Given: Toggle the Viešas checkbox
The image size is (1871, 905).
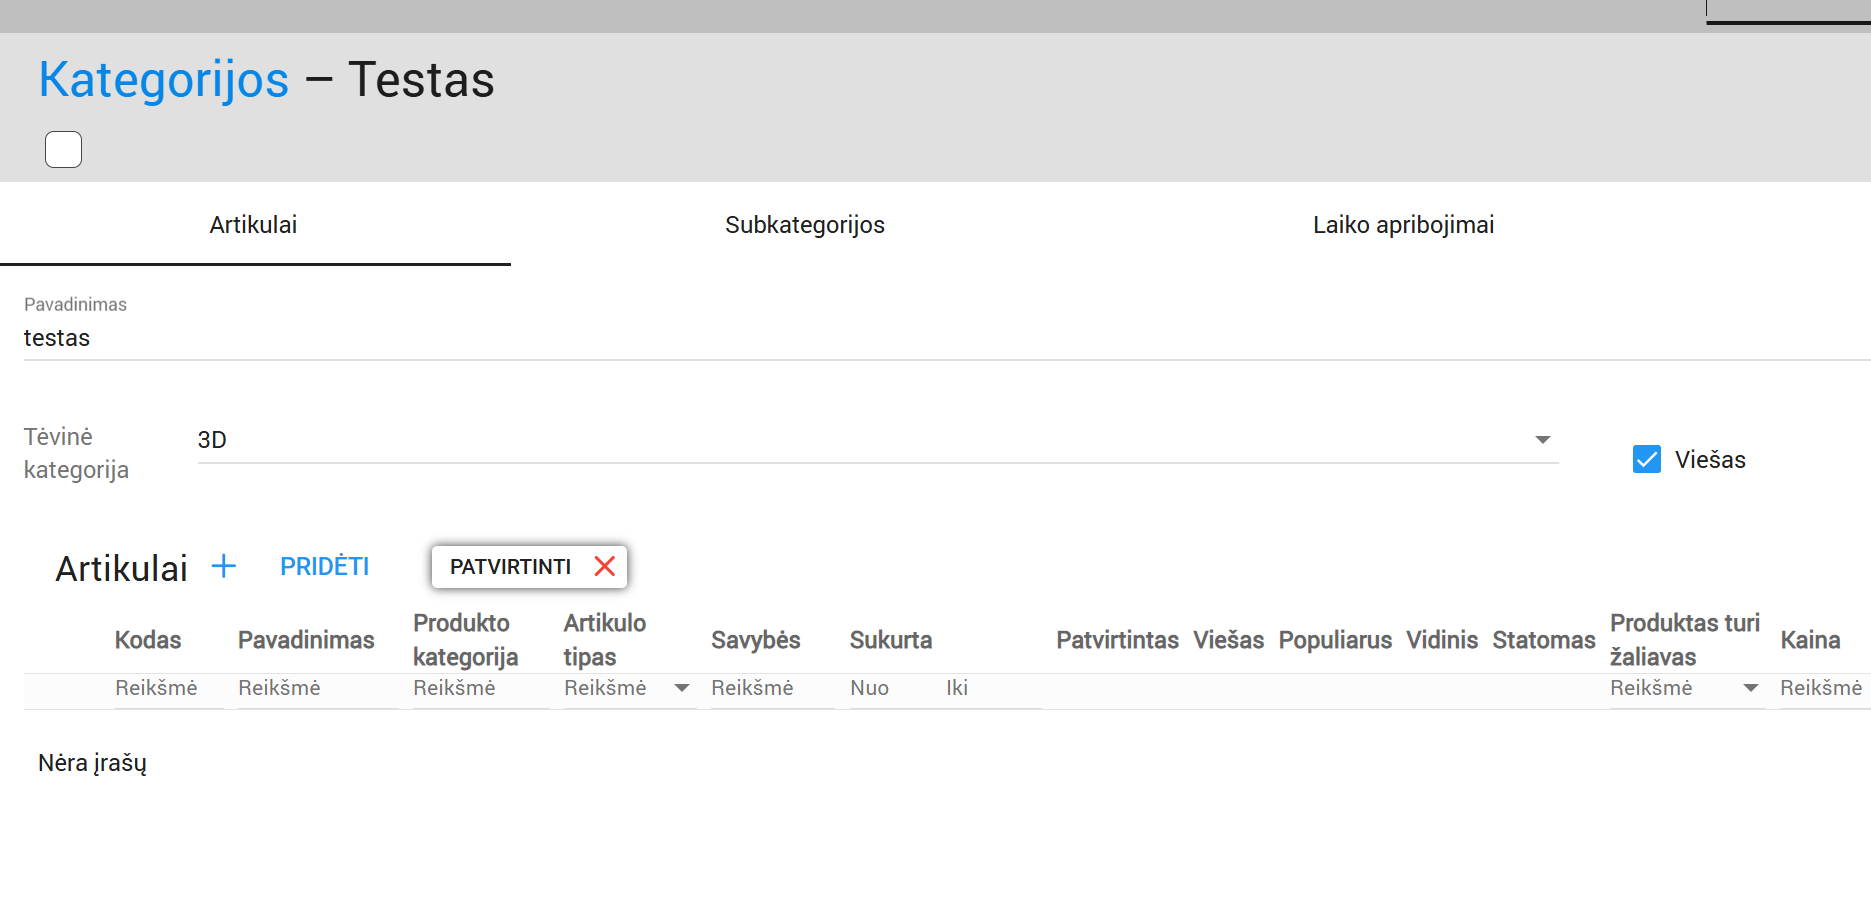Looking at the screenshot, I should pyautogui.click(x=1646, y=459).
